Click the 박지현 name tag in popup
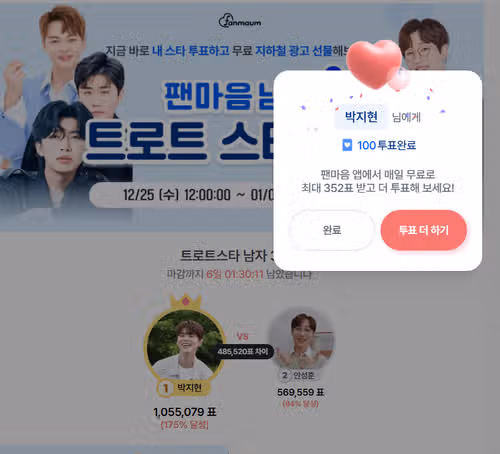 pos(361,117)
